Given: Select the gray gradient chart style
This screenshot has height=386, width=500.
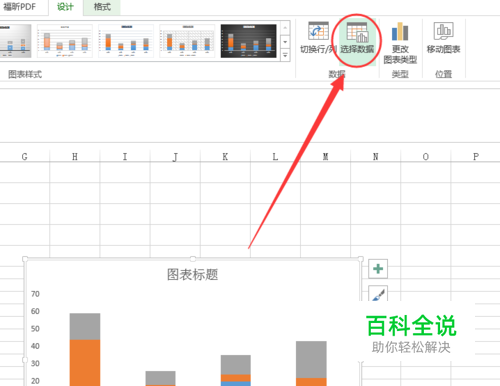Looking at the screenshot, I should pyautogui.click(x=15, y=41).
